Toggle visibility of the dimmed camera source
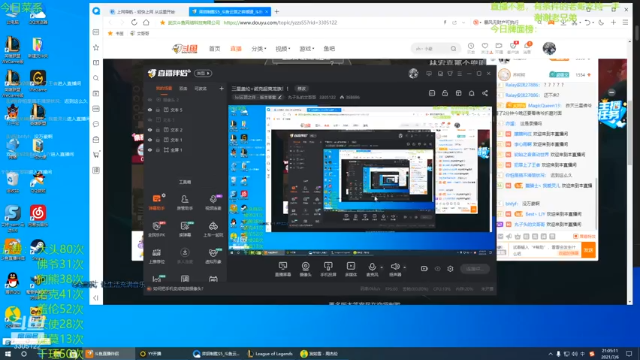 [150, 100]
